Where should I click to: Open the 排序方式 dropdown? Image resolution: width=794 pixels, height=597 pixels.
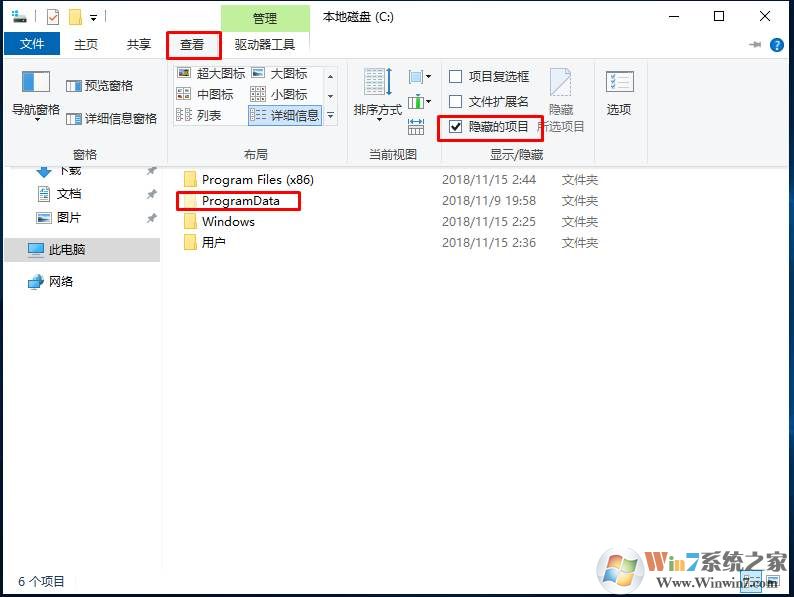378,96
